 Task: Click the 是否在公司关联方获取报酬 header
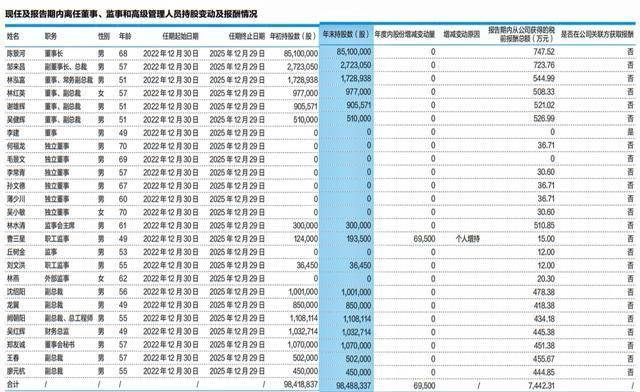597,35
